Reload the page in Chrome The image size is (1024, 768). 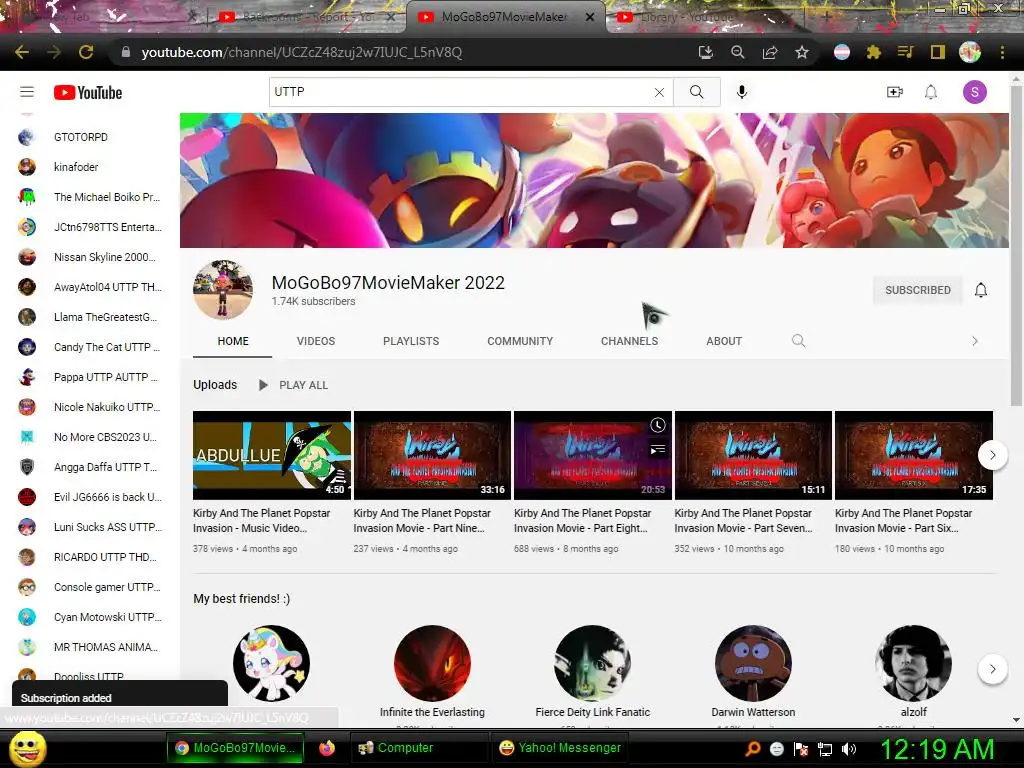[86, 52]
